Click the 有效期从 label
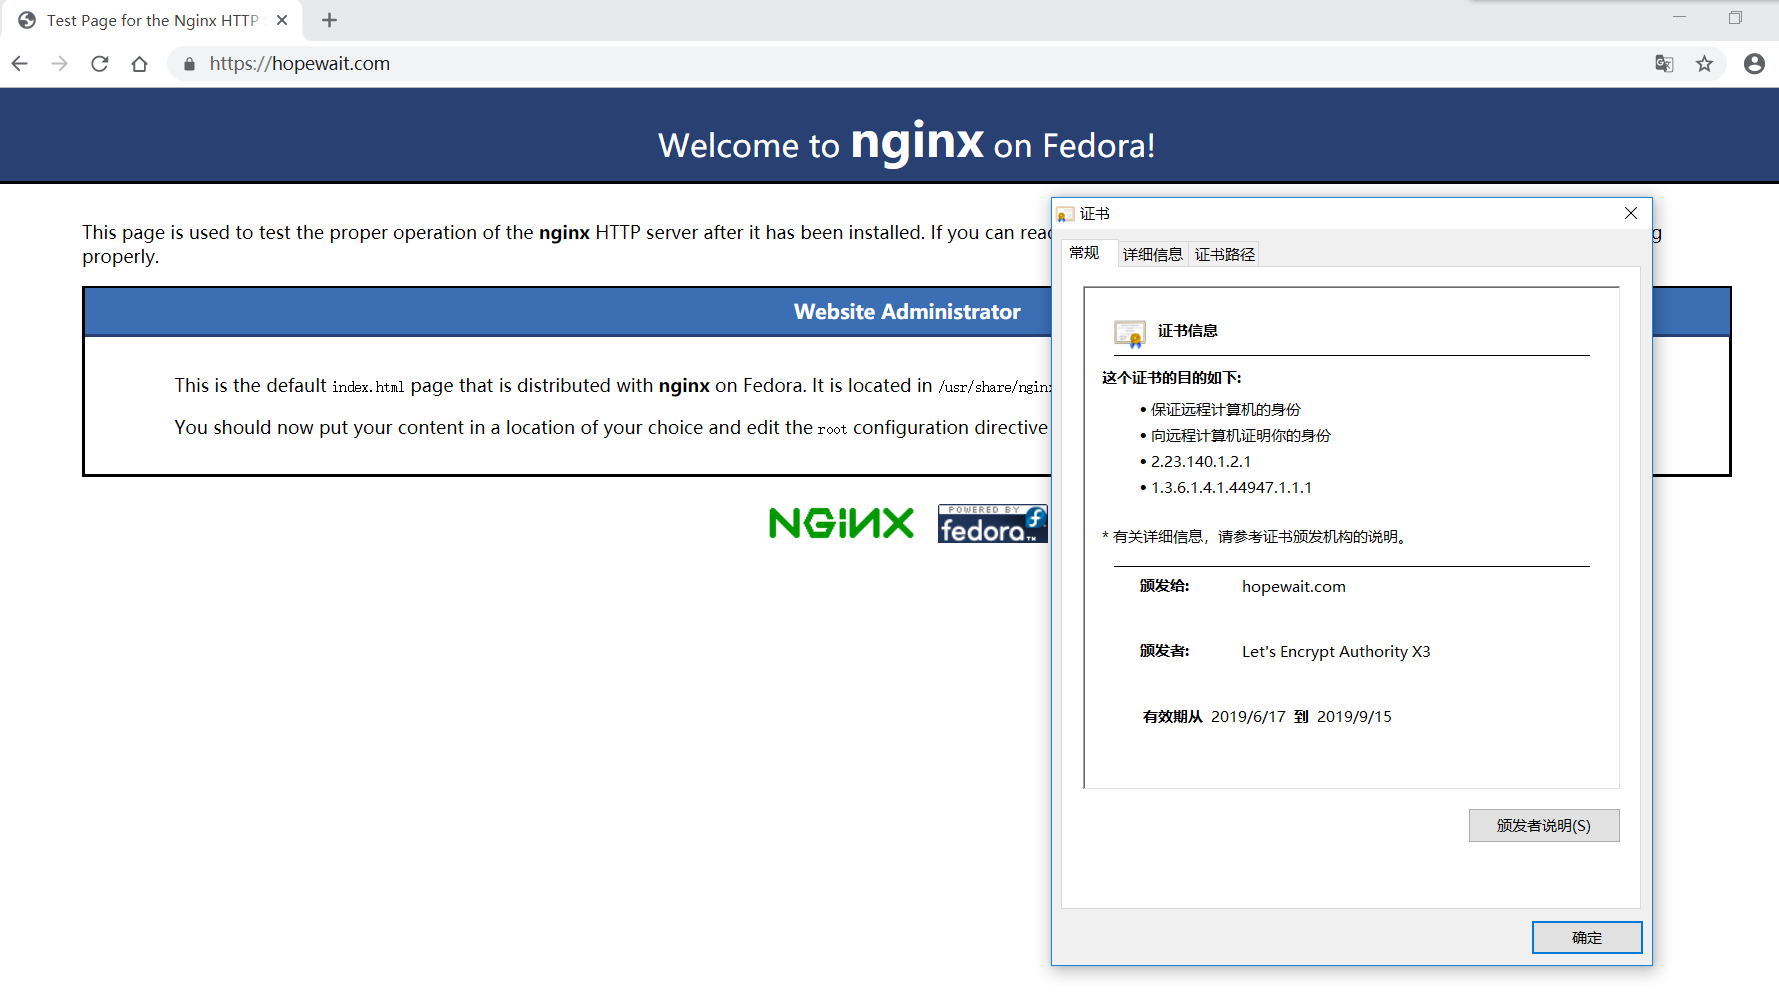Image resolution: width=1779 pixels, height=999 pixels. click(x=1173, y=717)
